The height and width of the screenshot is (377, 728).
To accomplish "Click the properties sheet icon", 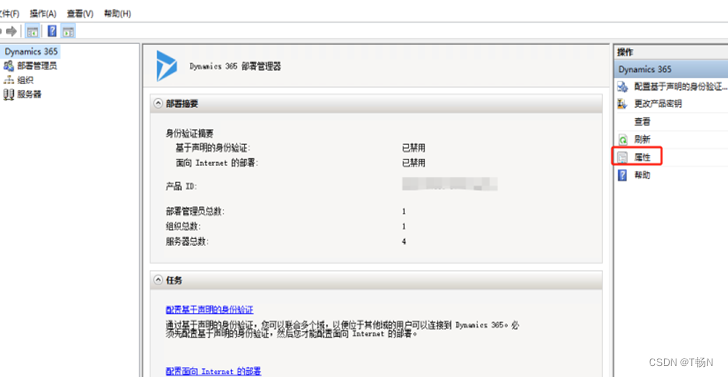I will tap(623, 157).
